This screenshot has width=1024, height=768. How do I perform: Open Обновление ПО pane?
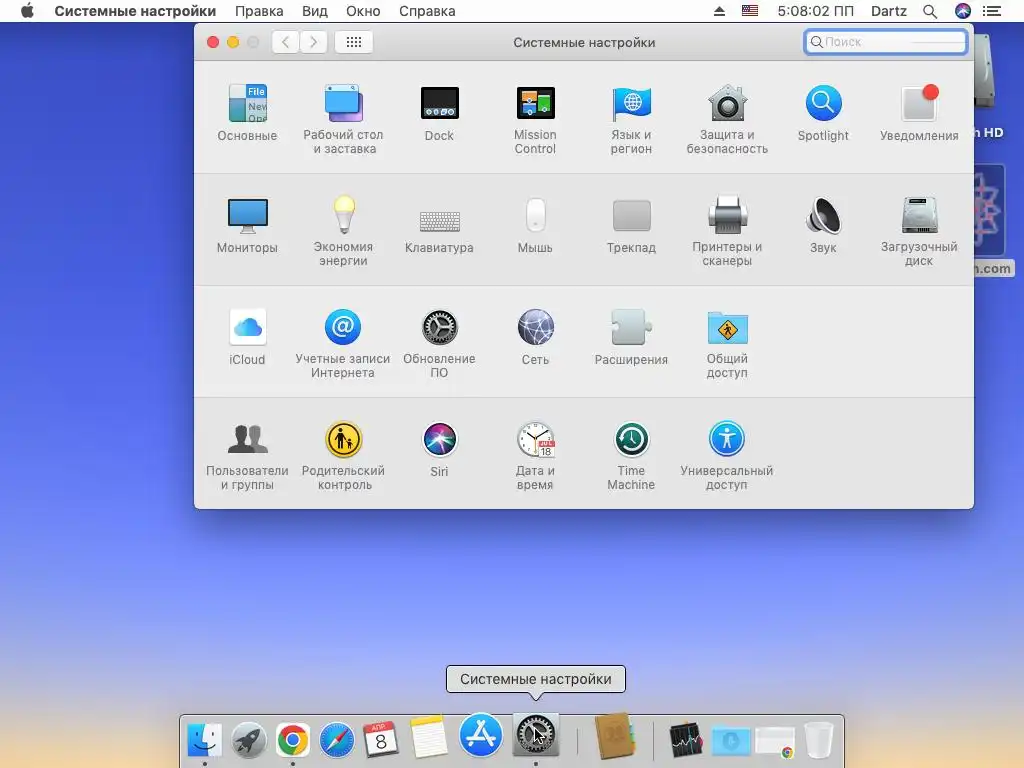[439, 344]
